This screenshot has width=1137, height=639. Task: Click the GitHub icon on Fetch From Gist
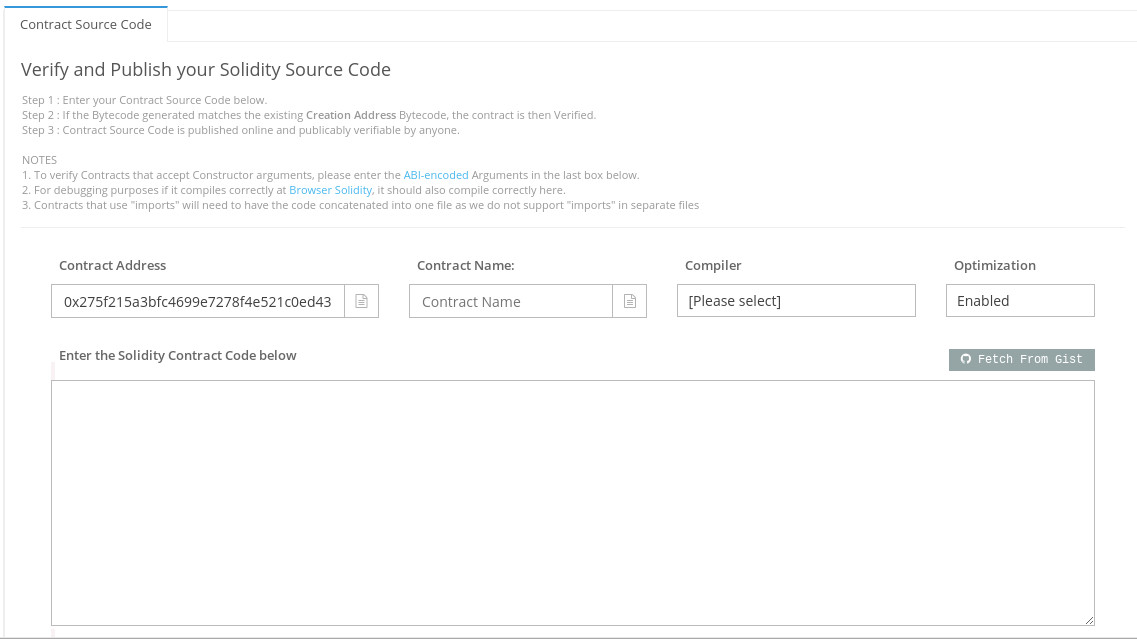(x=965, y=359)
